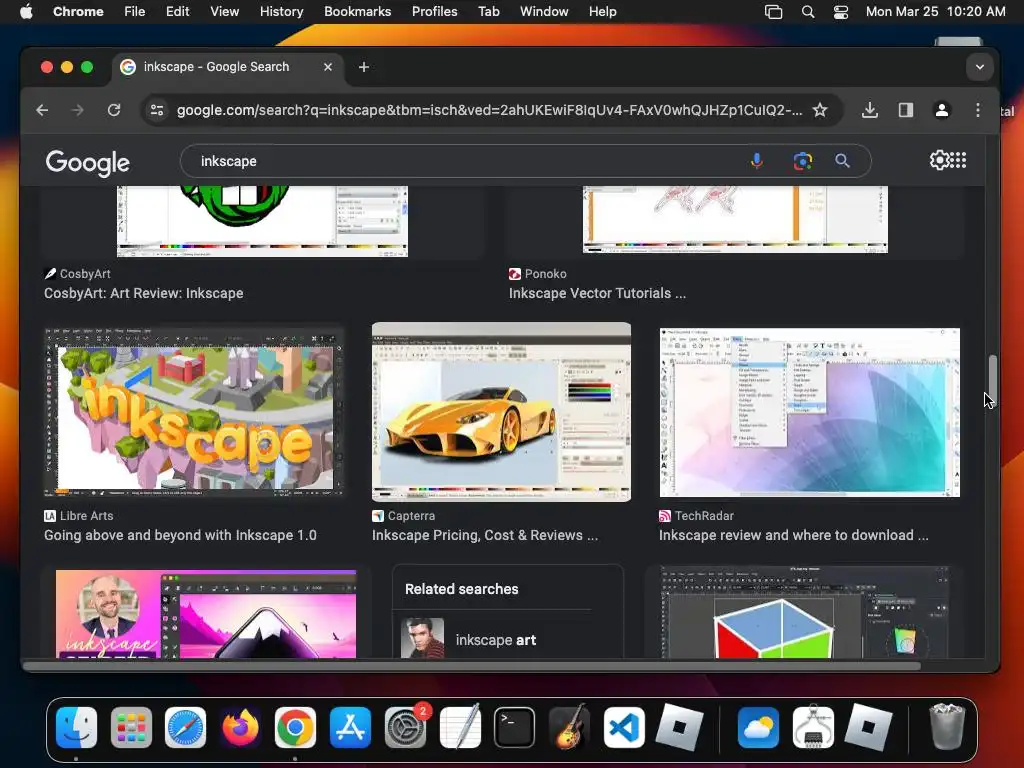Open the green character CosbyArt thumbnail
The height and width of the screenshot is (768, 1024).
point(262,221)
